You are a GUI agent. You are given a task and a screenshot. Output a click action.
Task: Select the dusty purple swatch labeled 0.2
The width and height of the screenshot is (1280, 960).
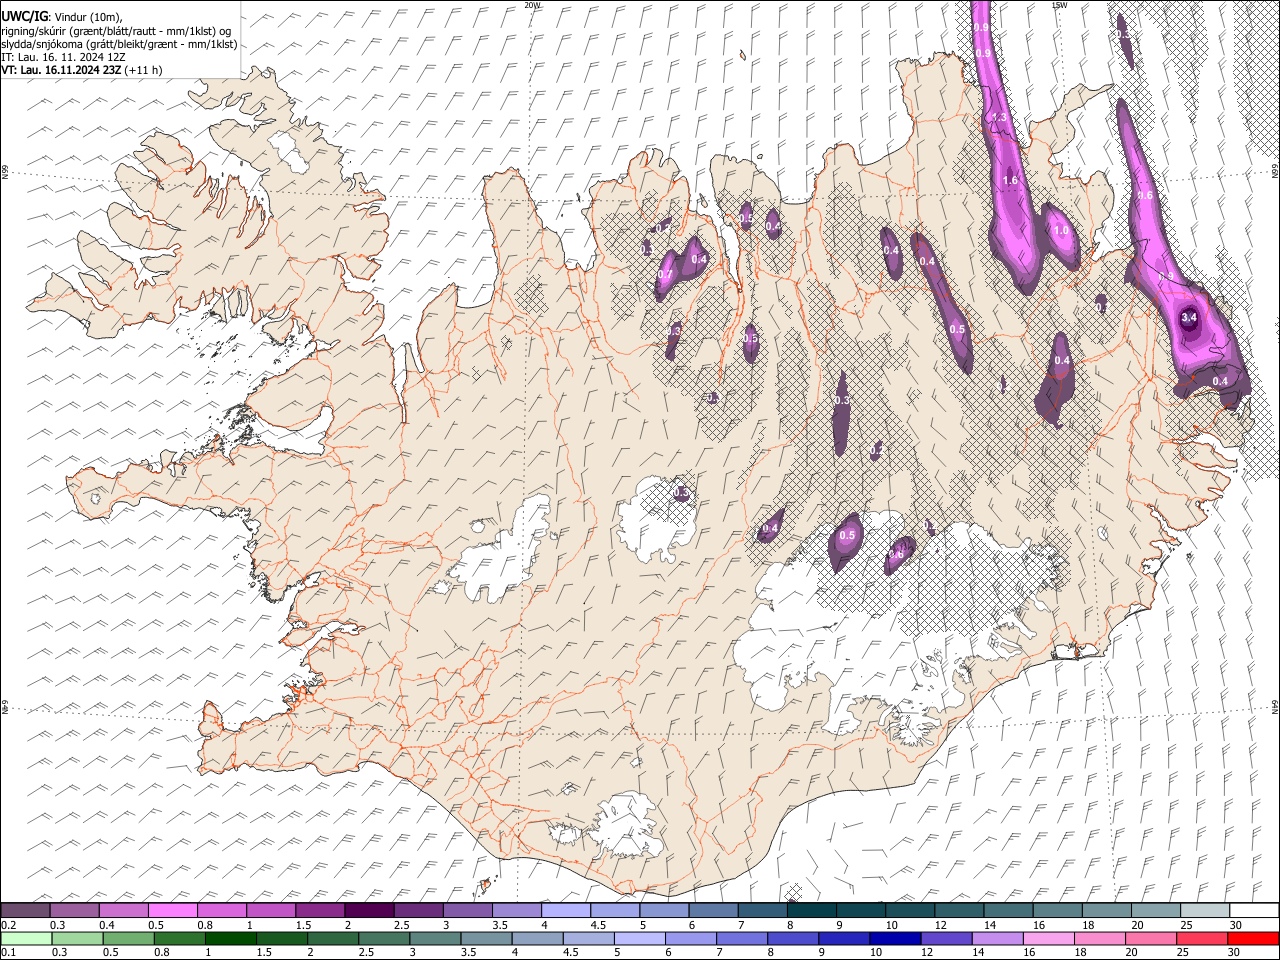point(26,910)
